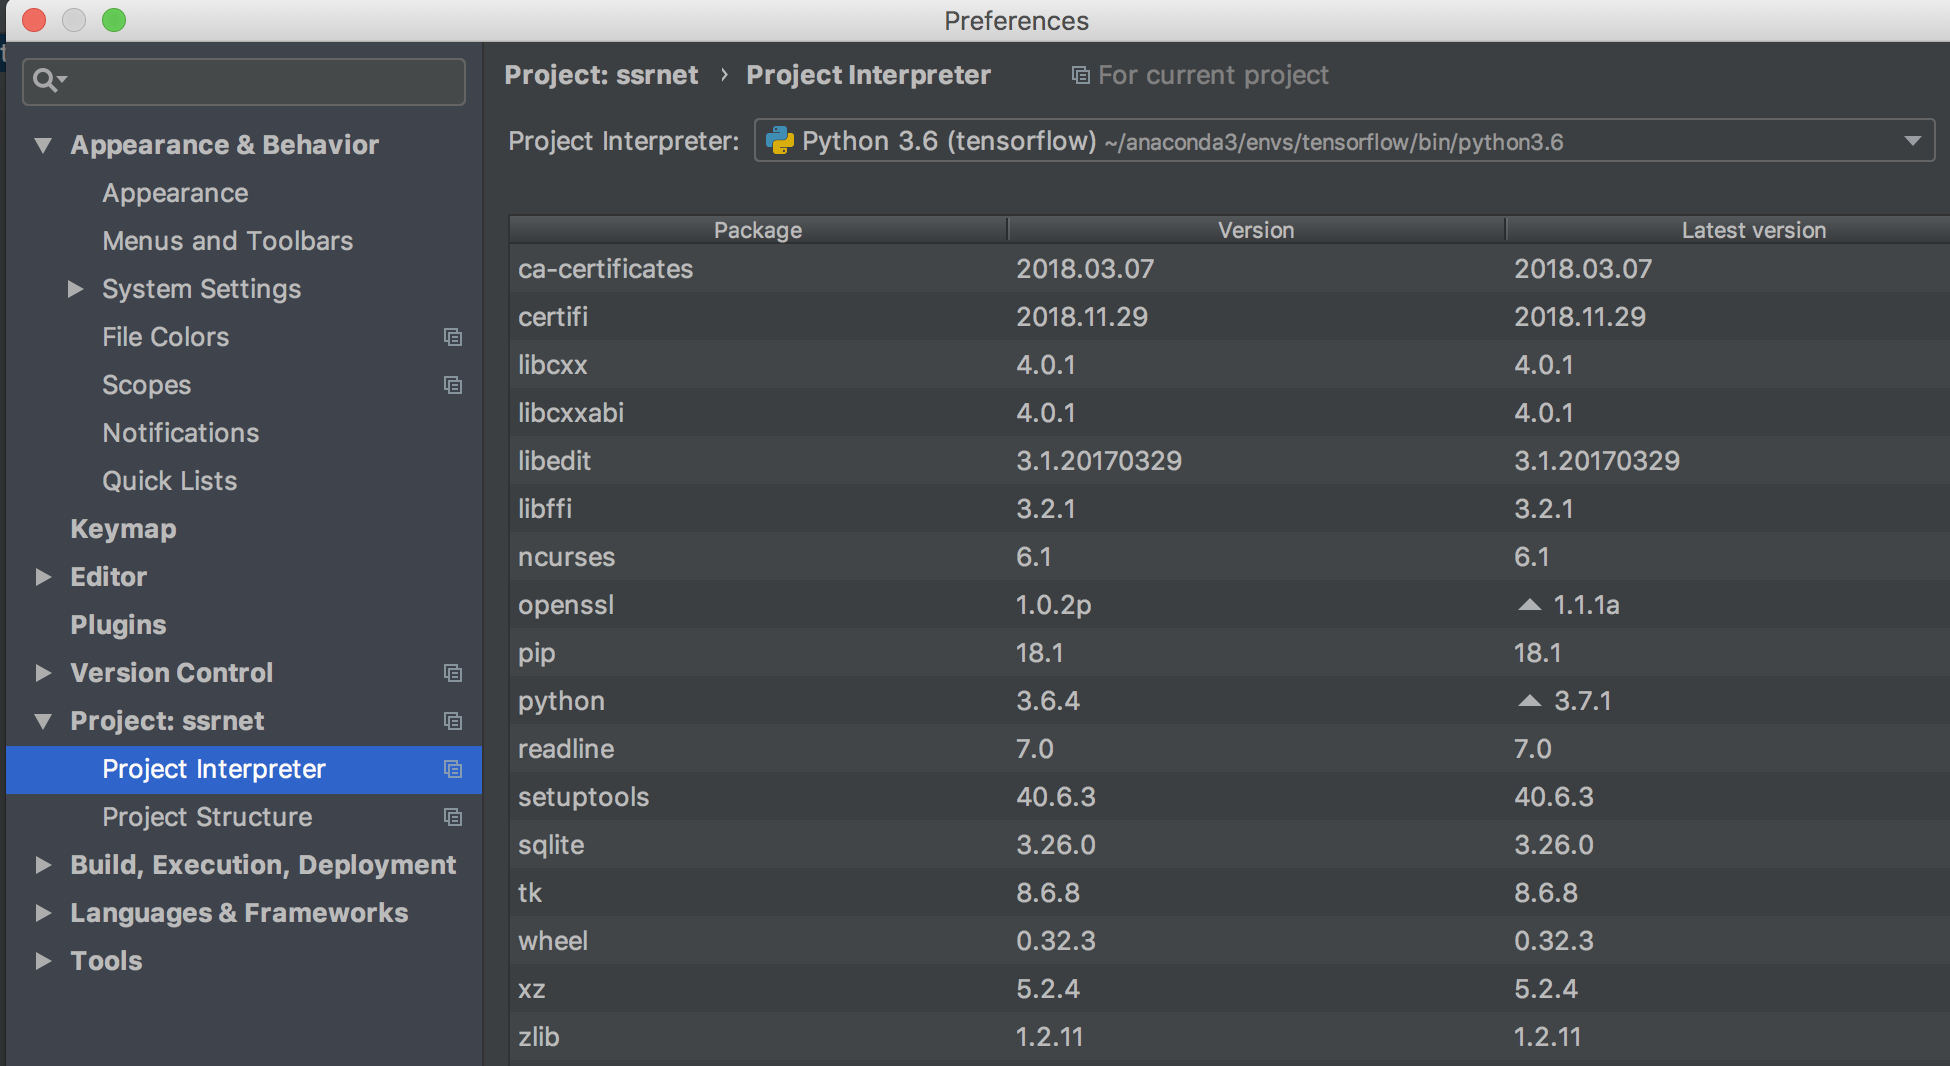This screenshot has width=1950, height=1066.
Task: Select the readline package row
Action: click(1229, 749)
